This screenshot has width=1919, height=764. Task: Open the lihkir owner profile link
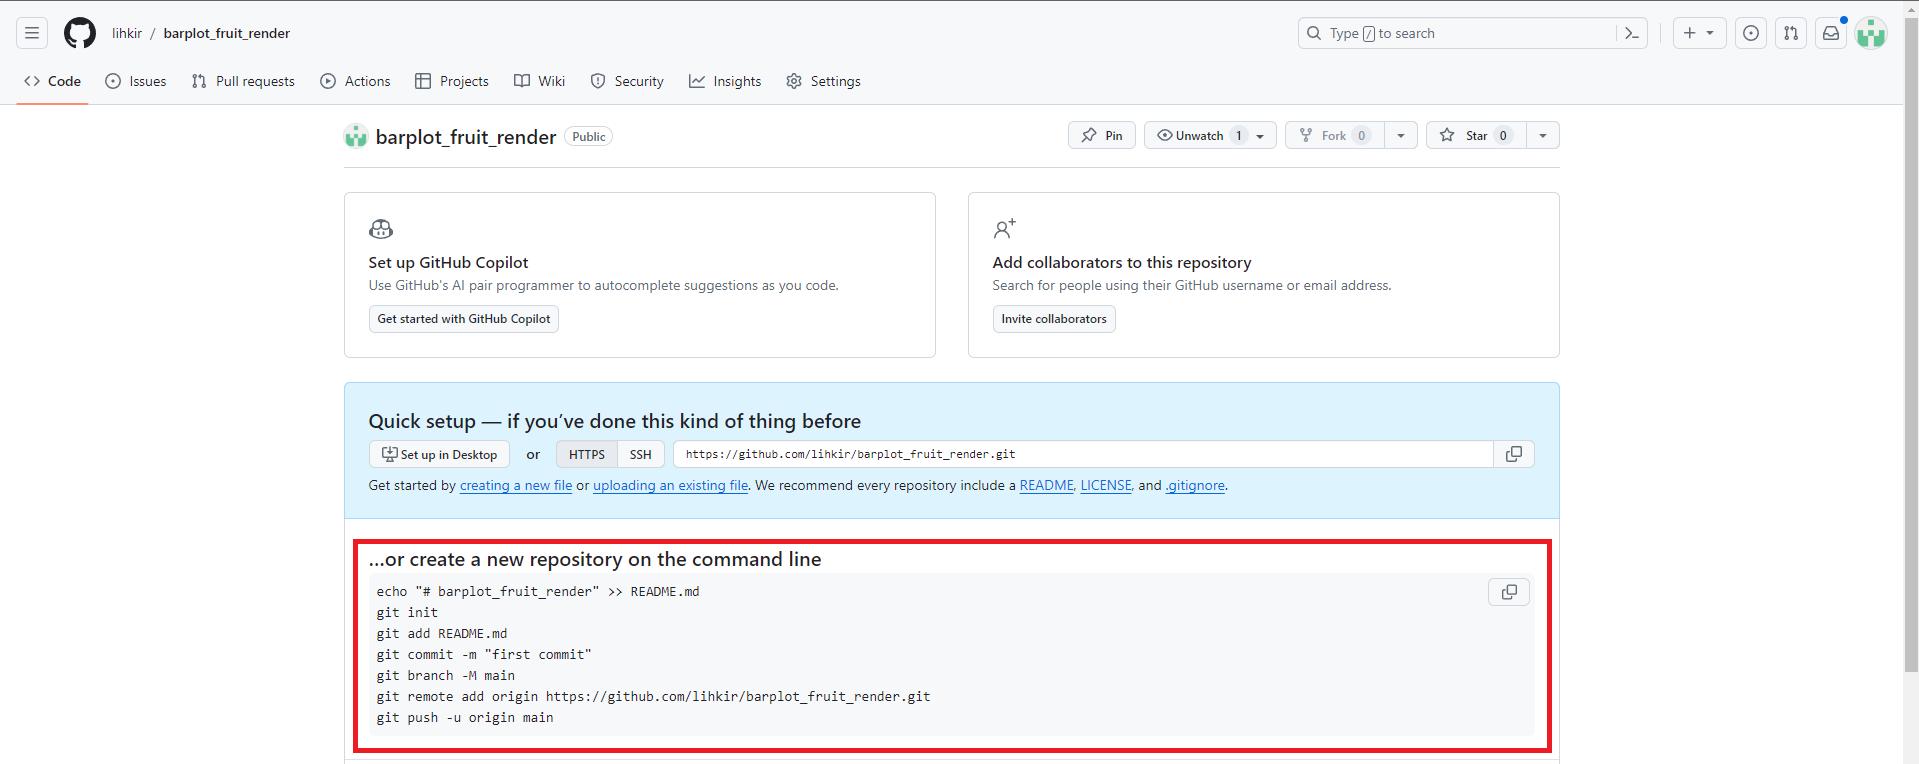(127, 33)
